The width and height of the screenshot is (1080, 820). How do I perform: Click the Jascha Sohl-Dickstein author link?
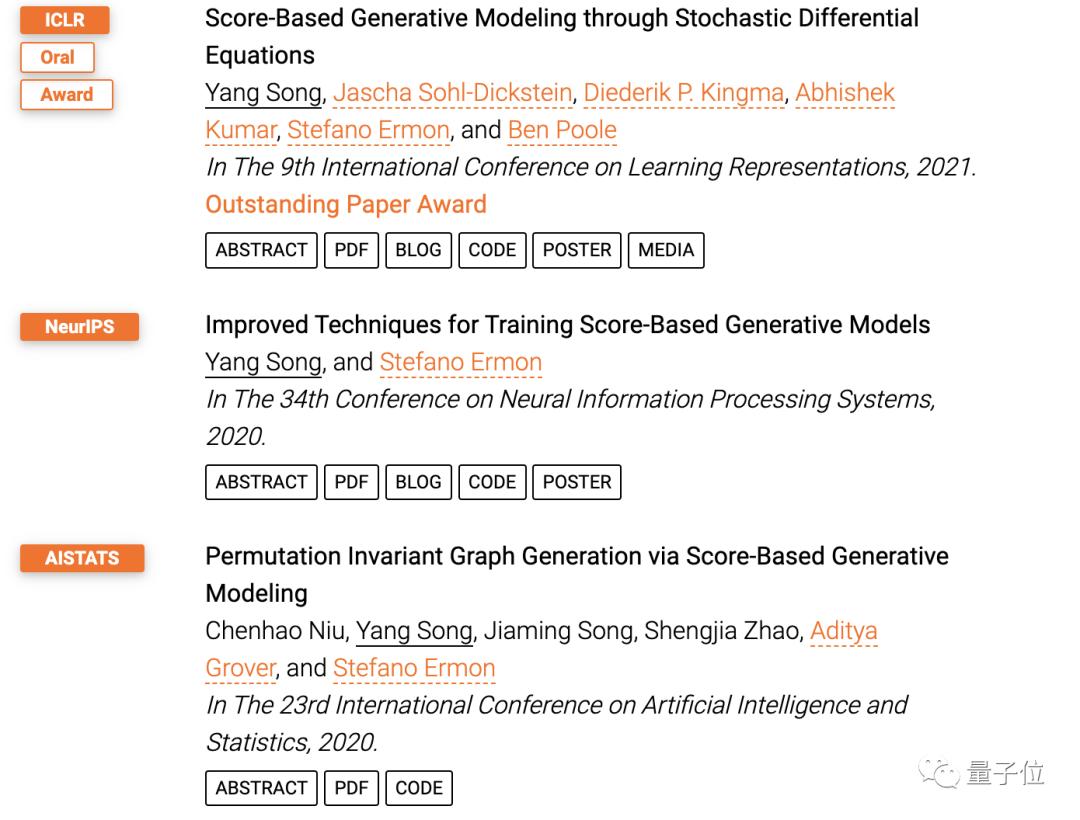[x=452, y=93]
